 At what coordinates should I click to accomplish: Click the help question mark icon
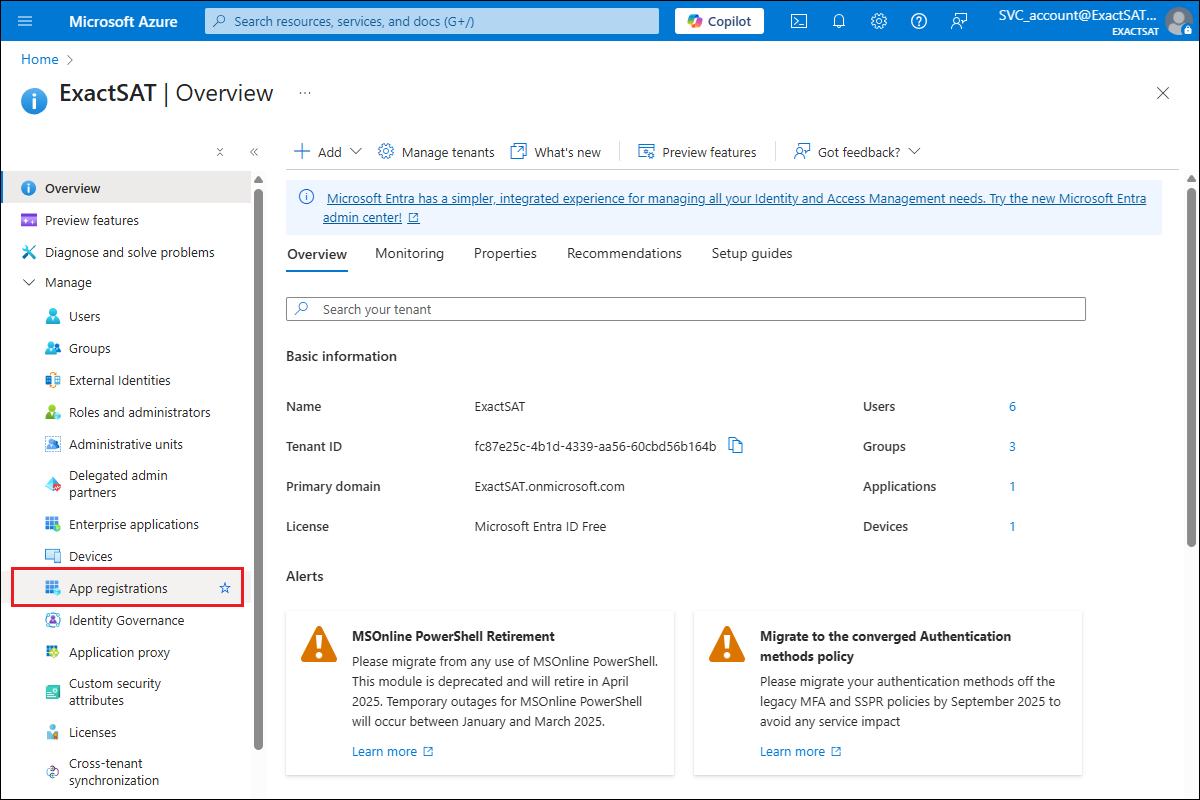(919, 21)
